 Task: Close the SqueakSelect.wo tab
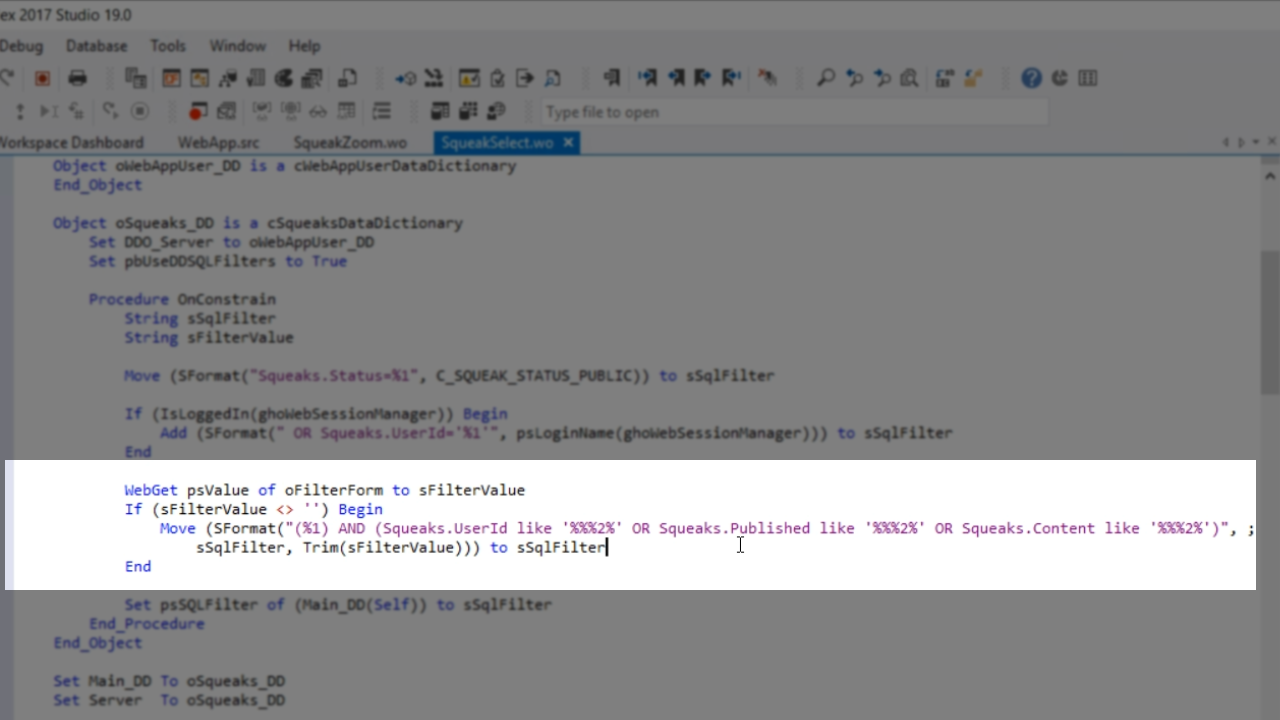pyautogui.click(x=568, y=143)
